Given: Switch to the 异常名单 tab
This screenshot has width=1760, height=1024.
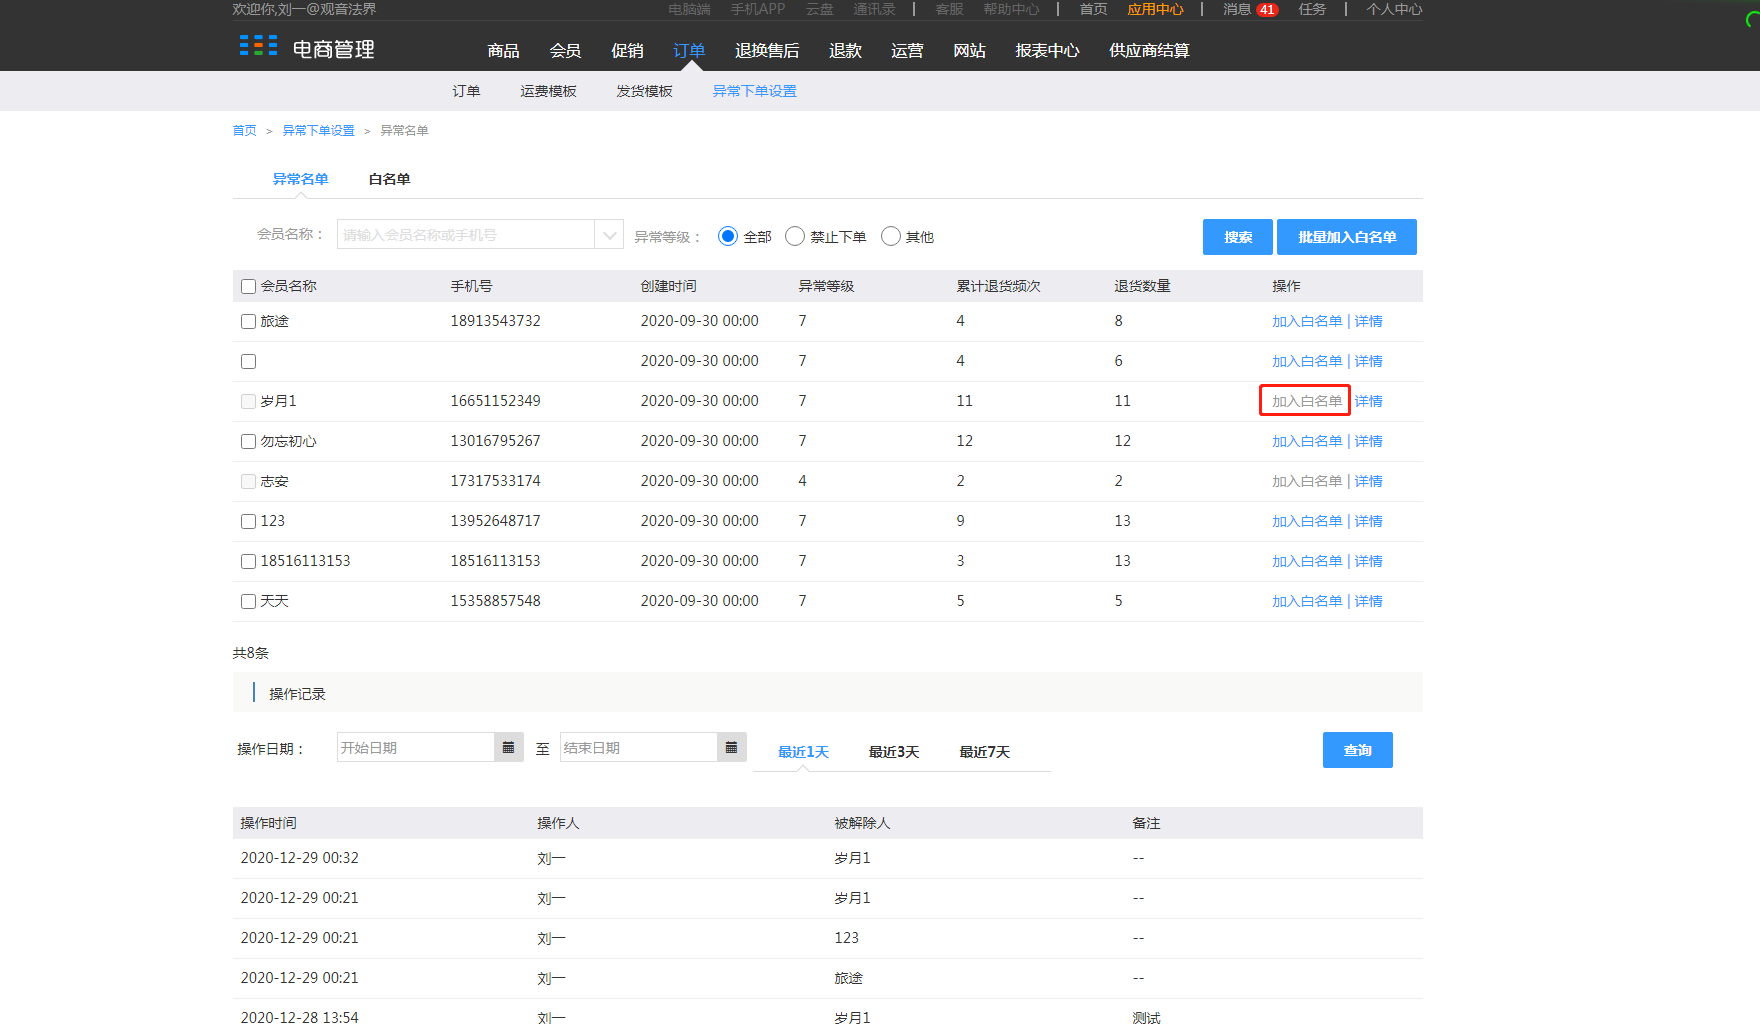Looking at the screenshot, I should (300, 179).
